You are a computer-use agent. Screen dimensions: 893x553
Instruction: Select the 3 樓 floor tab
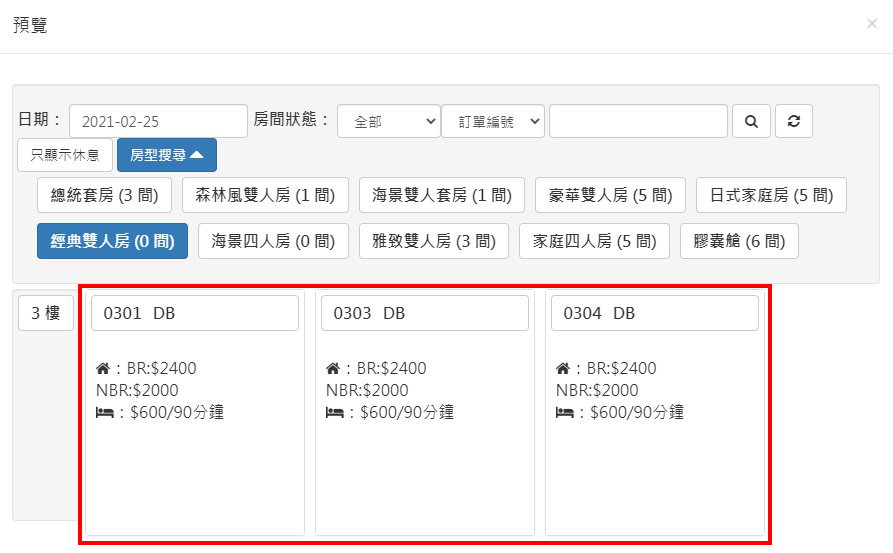point(46,313)
